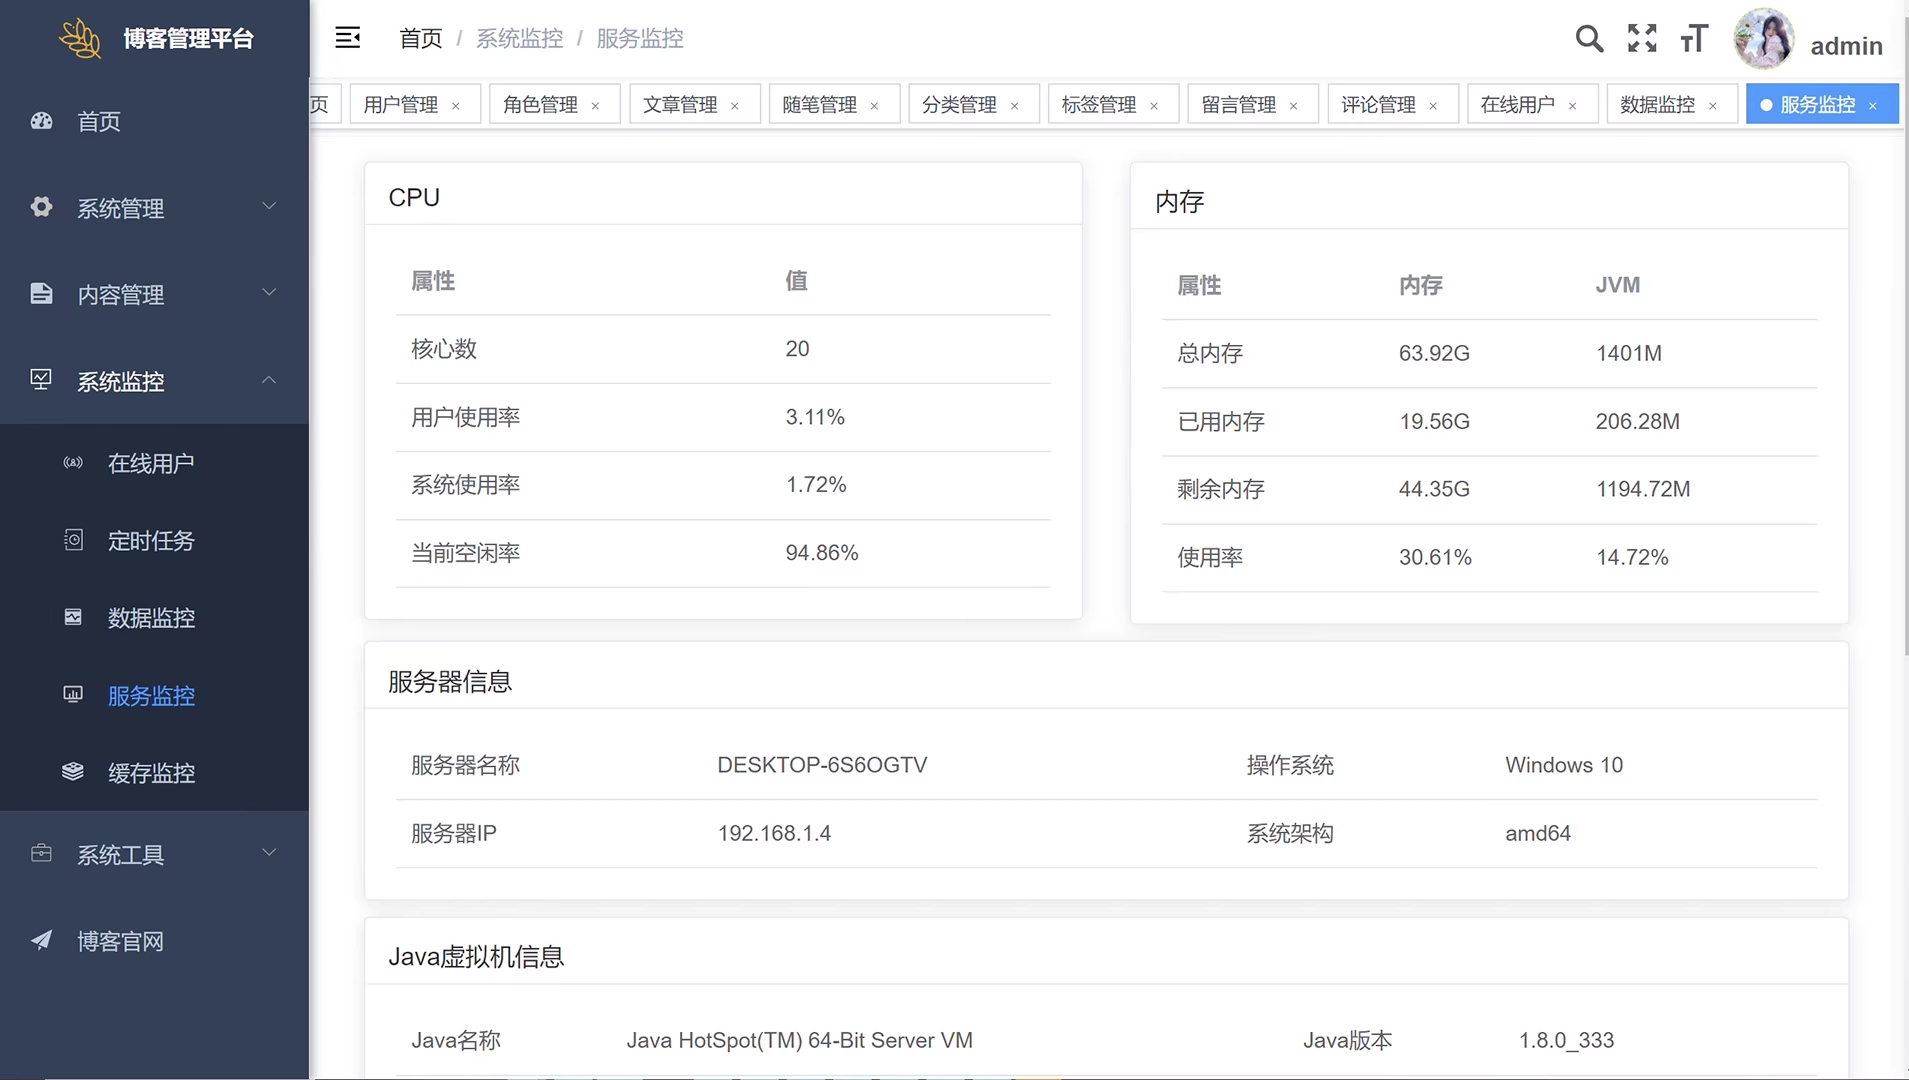
Task: Open 首页 in the sidebar menu
Action: pos(154,121)
